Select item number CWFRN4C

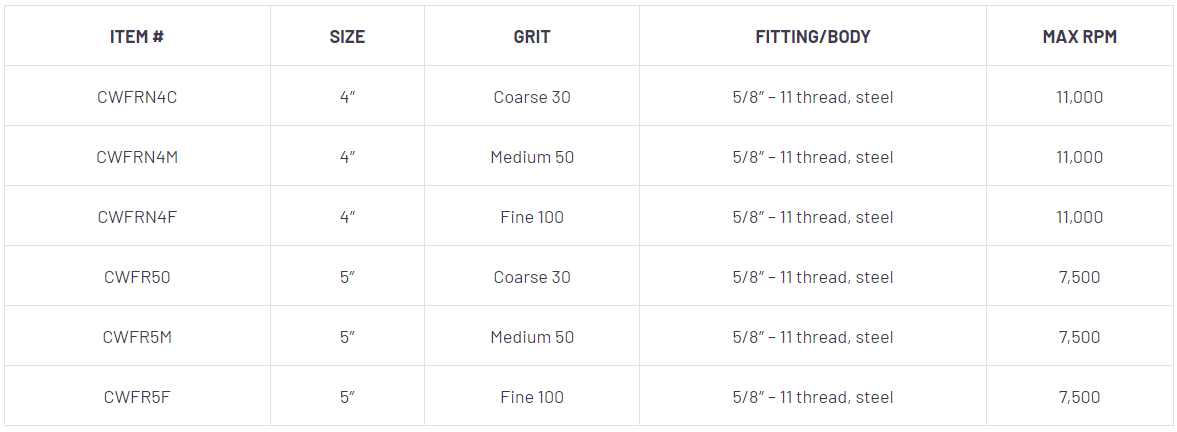click(x=137, y=97)
